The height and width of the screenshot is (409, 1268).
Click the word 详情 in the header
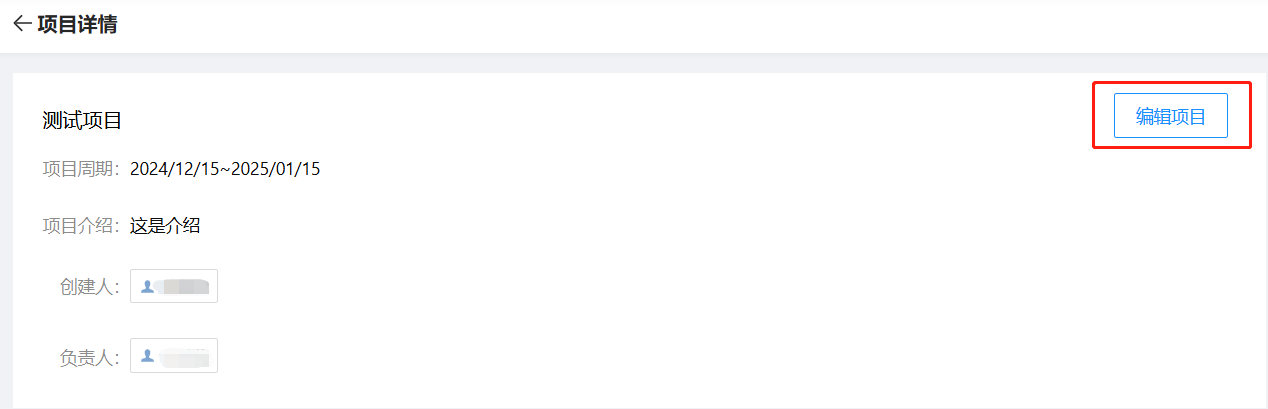(97, 25)
